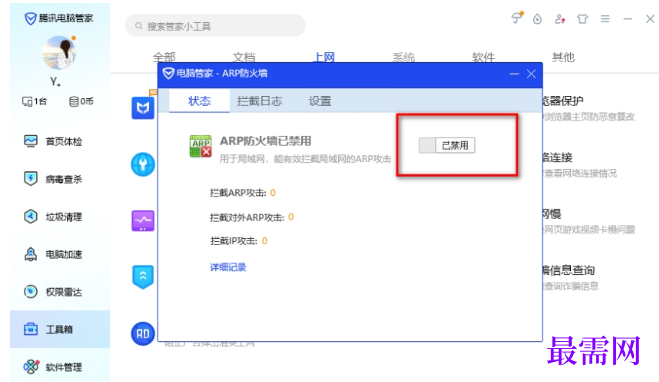This screenshot has width=659, height=382.
Task: Open 软件管理 software manager
Action: (53, 367)
